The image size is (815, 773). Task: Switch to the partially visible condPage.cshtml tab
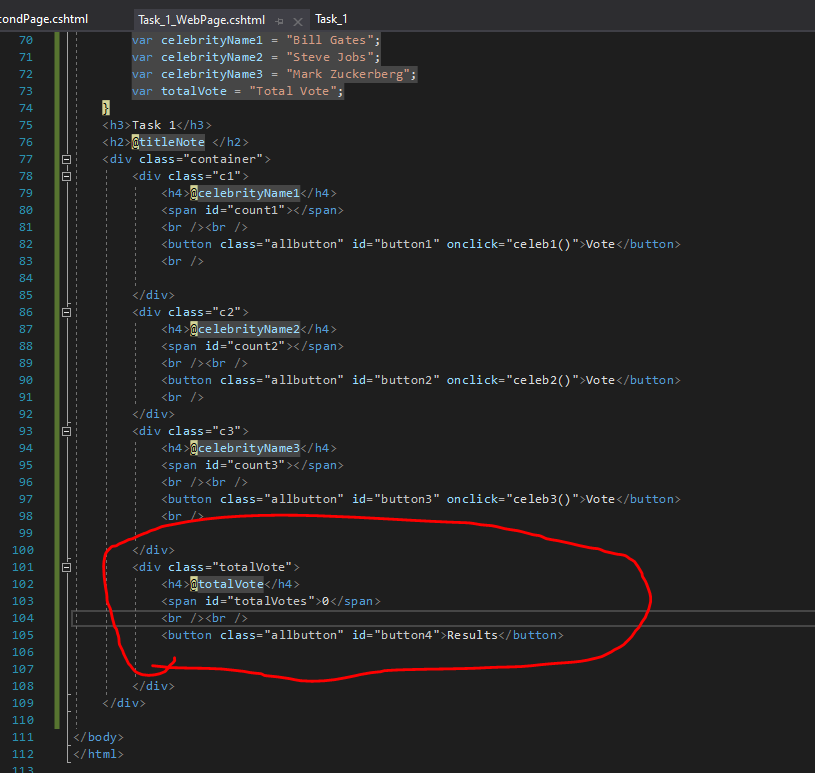44,19
